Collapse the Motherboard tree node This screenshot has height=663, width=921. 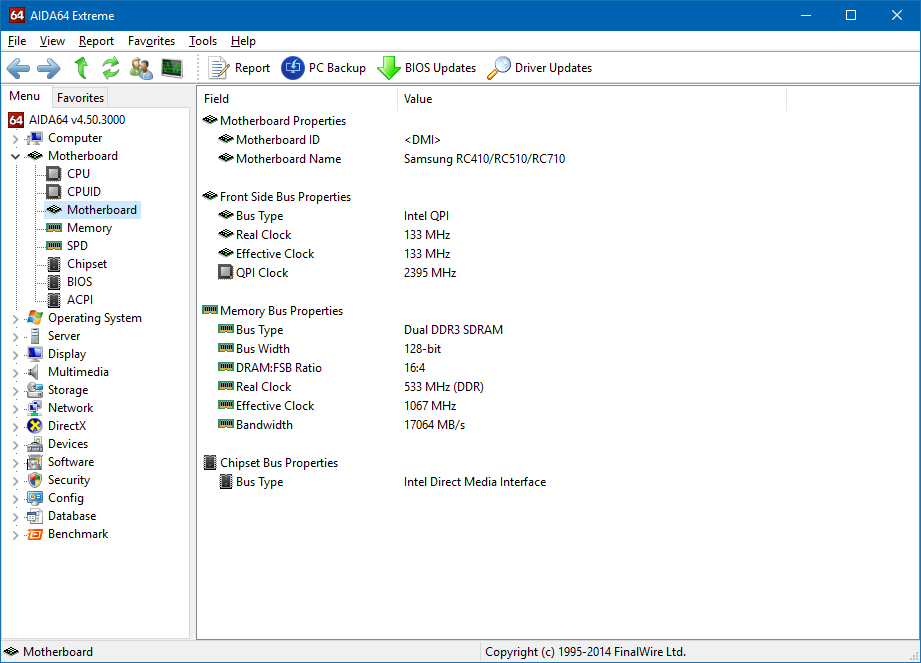[16, 156]
